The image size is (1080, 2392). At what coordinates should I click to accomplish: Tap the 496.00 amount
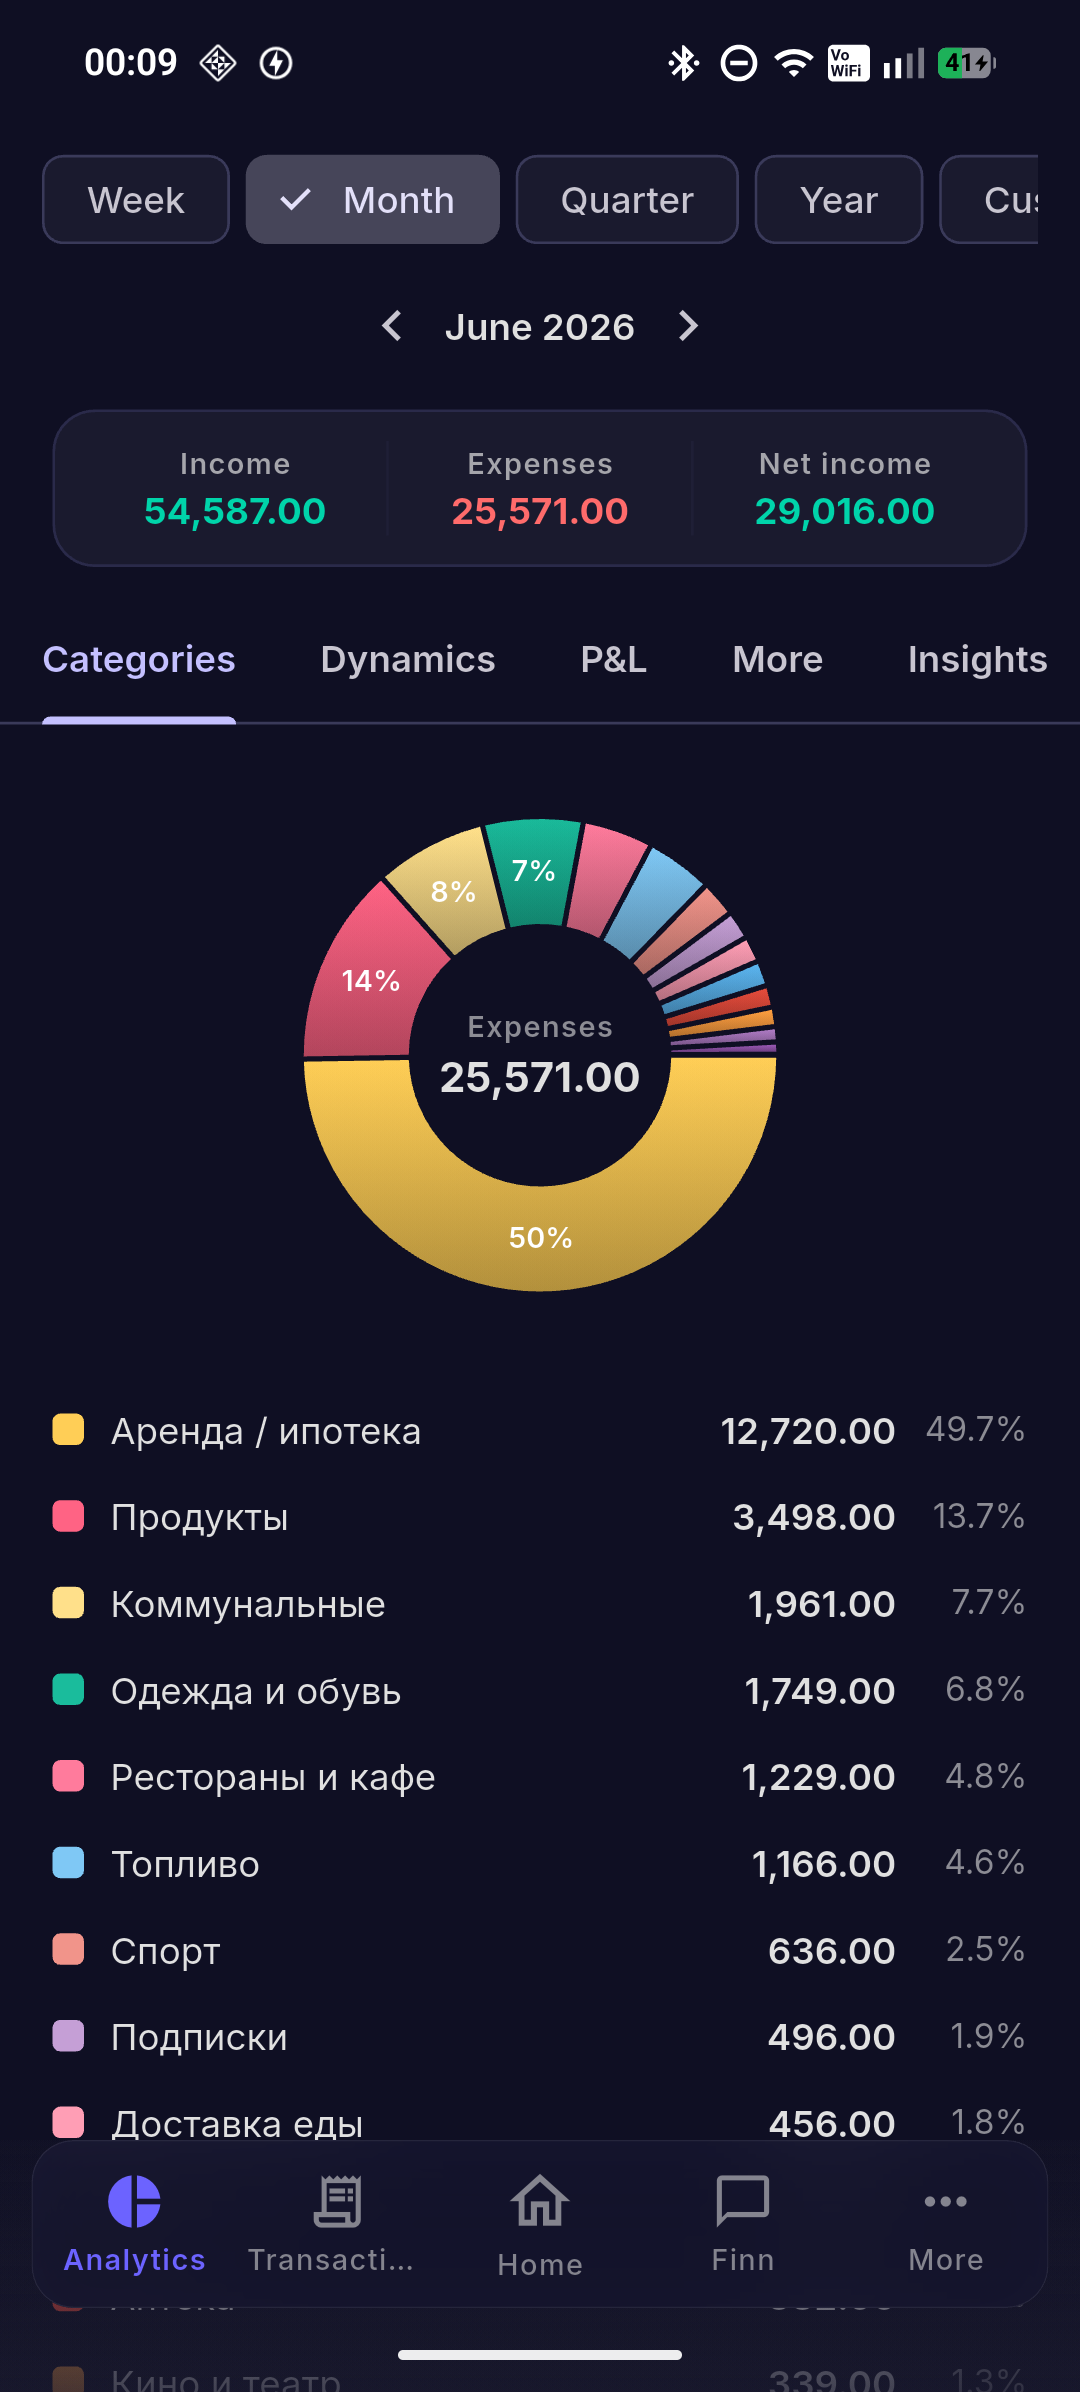tap(831, 2037)
